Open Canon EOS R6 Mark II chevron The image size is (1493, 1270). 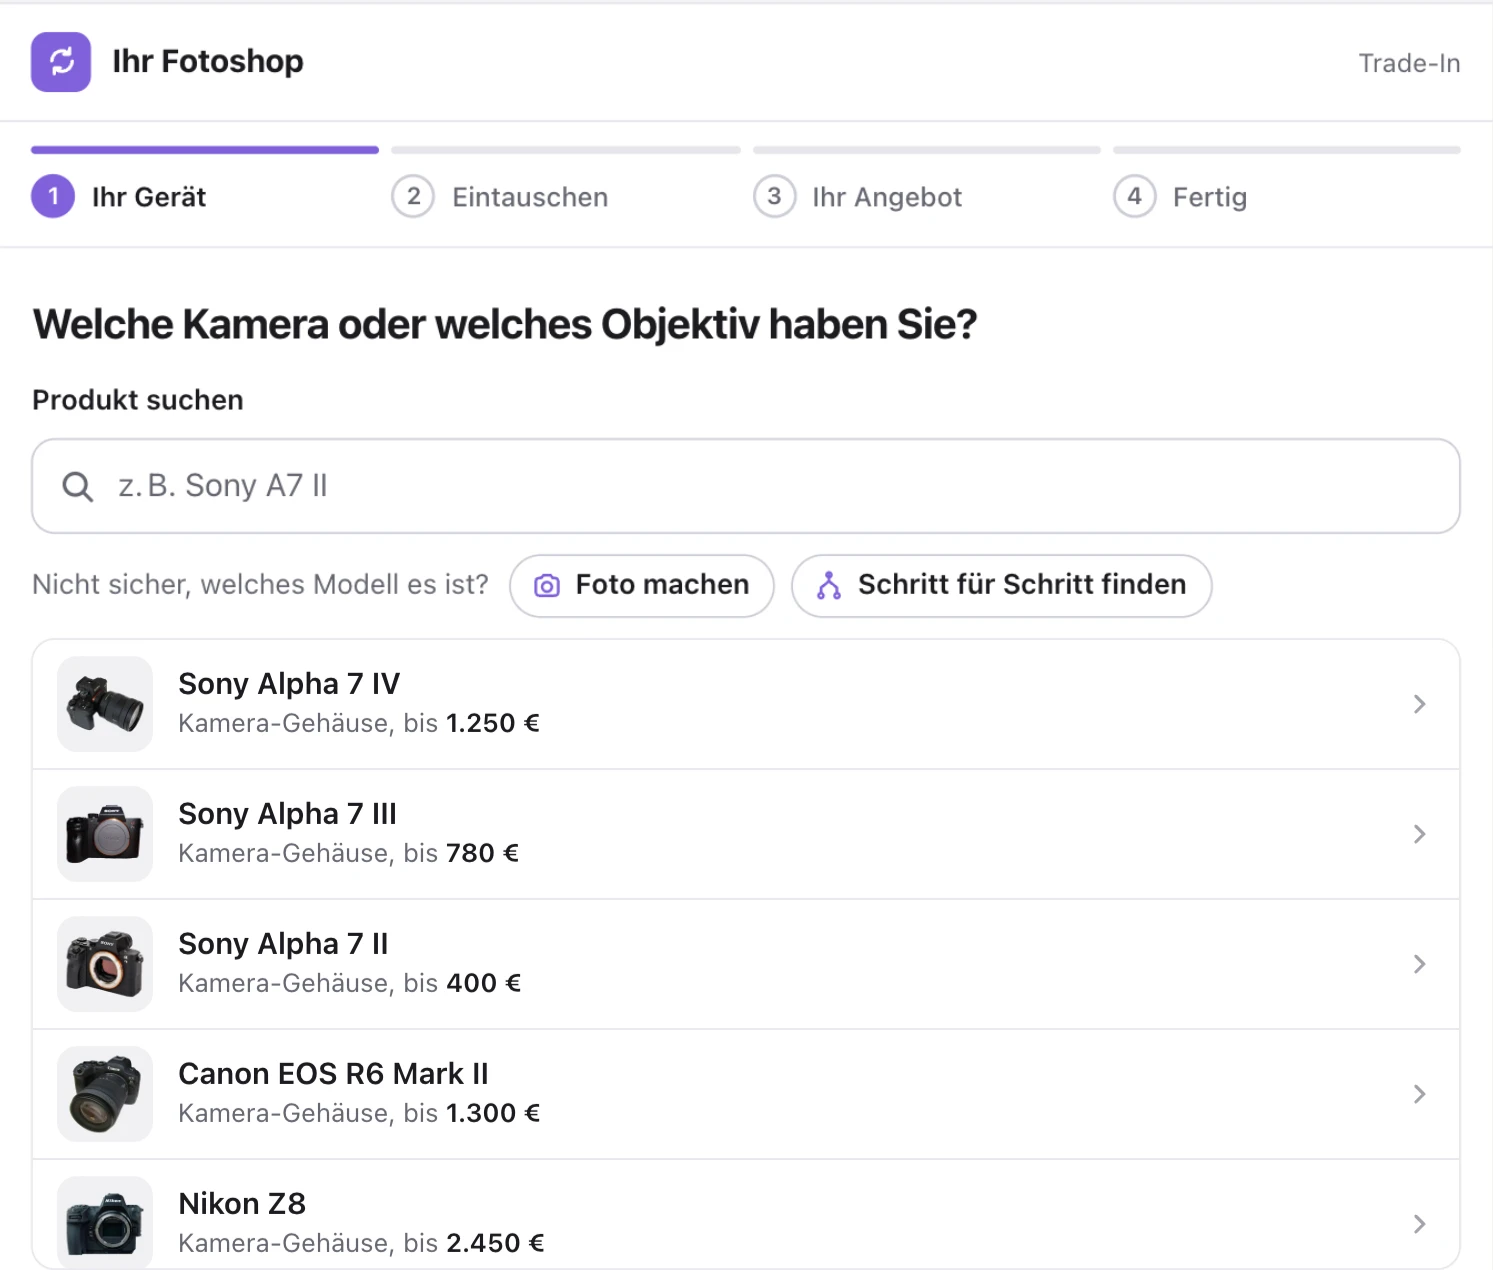click(x=1419, y=1094)
